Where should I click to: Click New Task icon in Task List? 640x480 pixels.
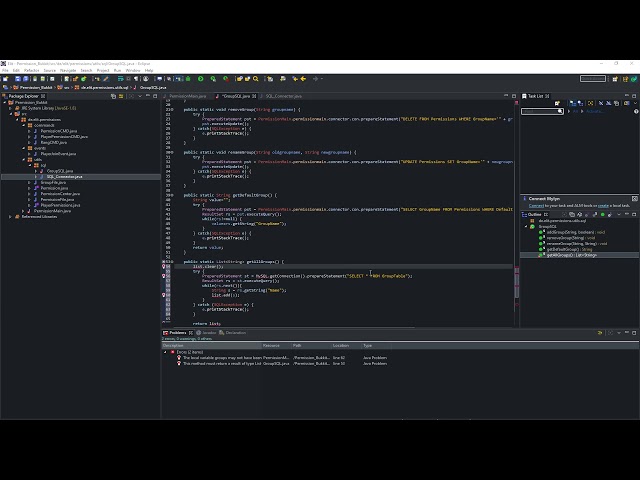[x=558, y=103]
